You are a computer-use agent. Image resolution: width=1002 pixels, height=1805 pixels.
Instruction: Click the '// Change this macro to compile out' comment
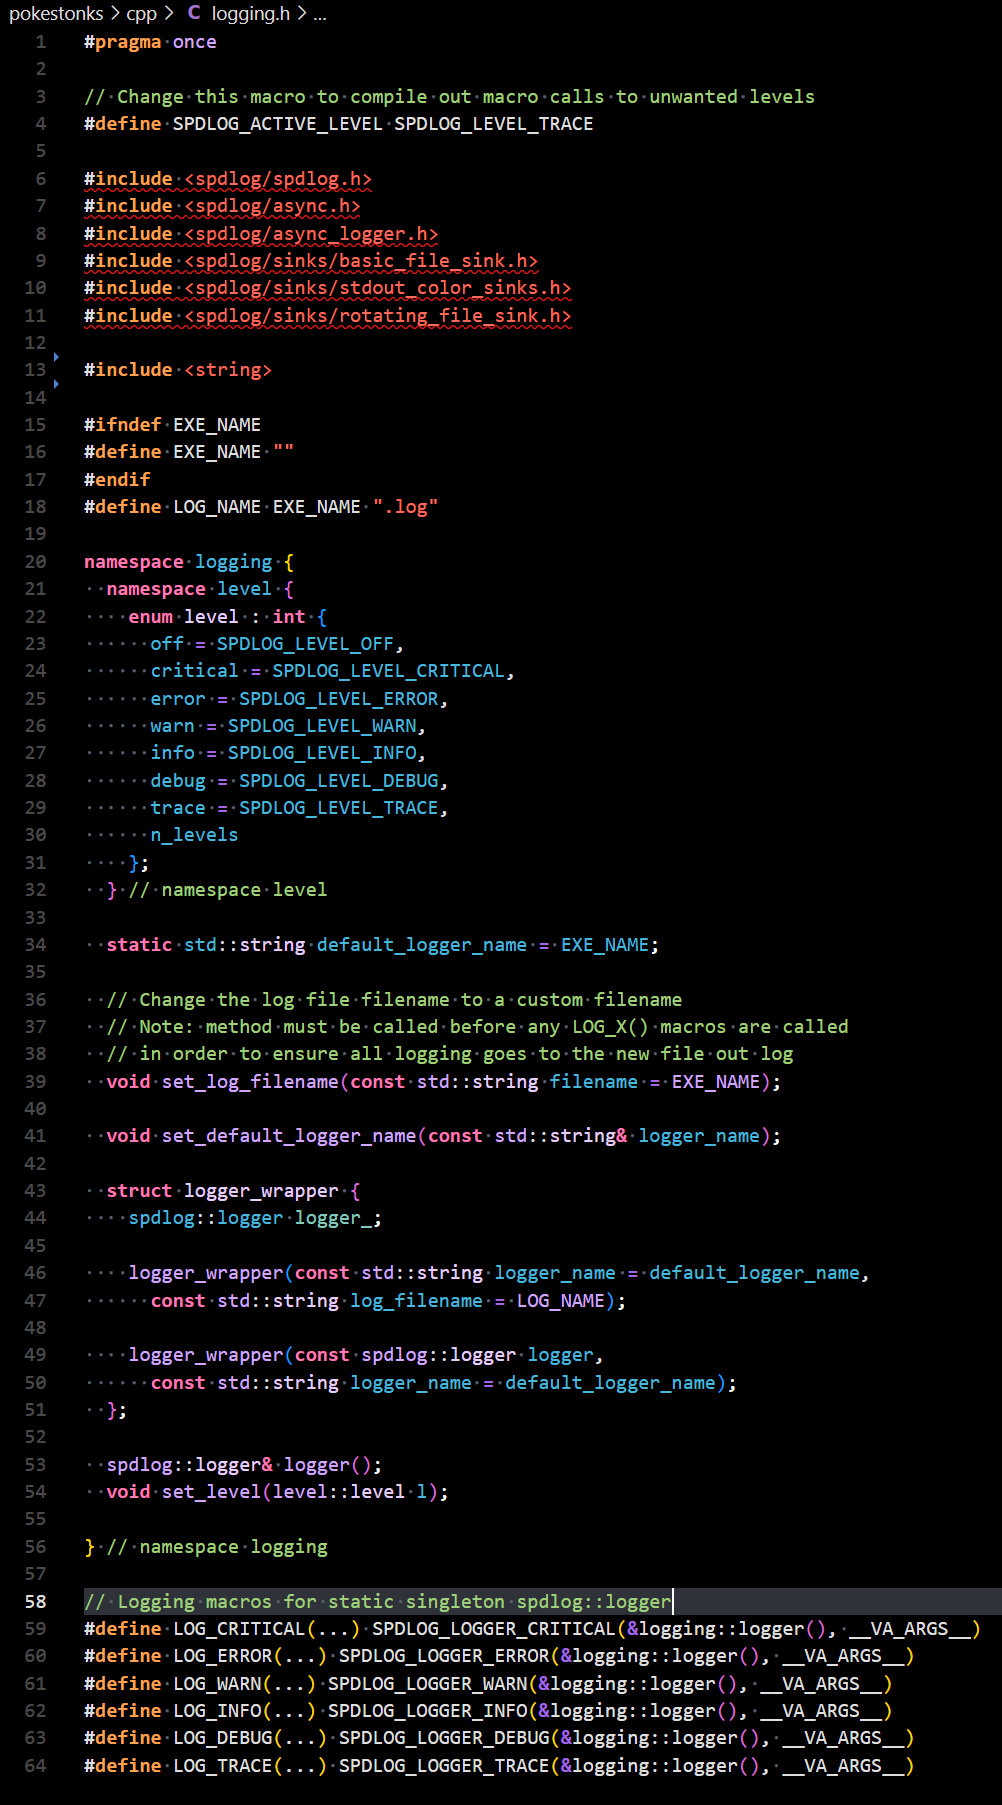[449, 97]
